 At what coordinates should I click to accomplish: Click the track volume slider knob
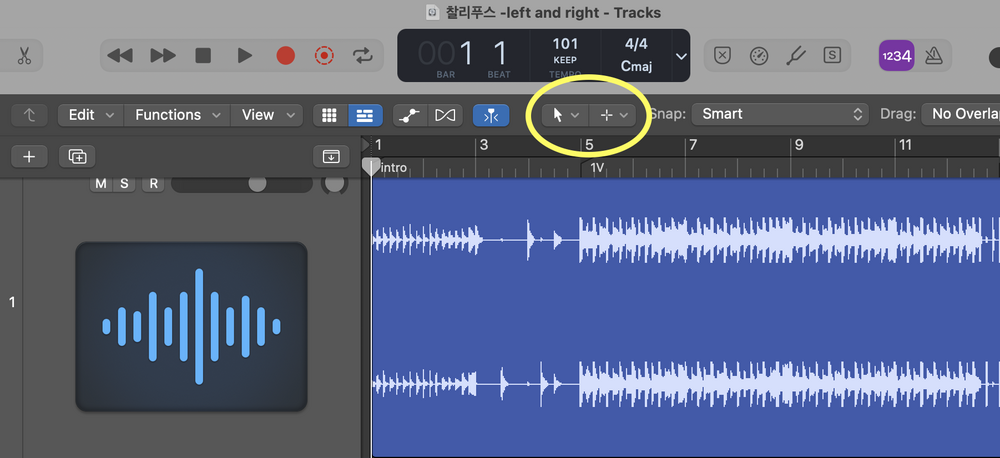click(x=257, y=184)
